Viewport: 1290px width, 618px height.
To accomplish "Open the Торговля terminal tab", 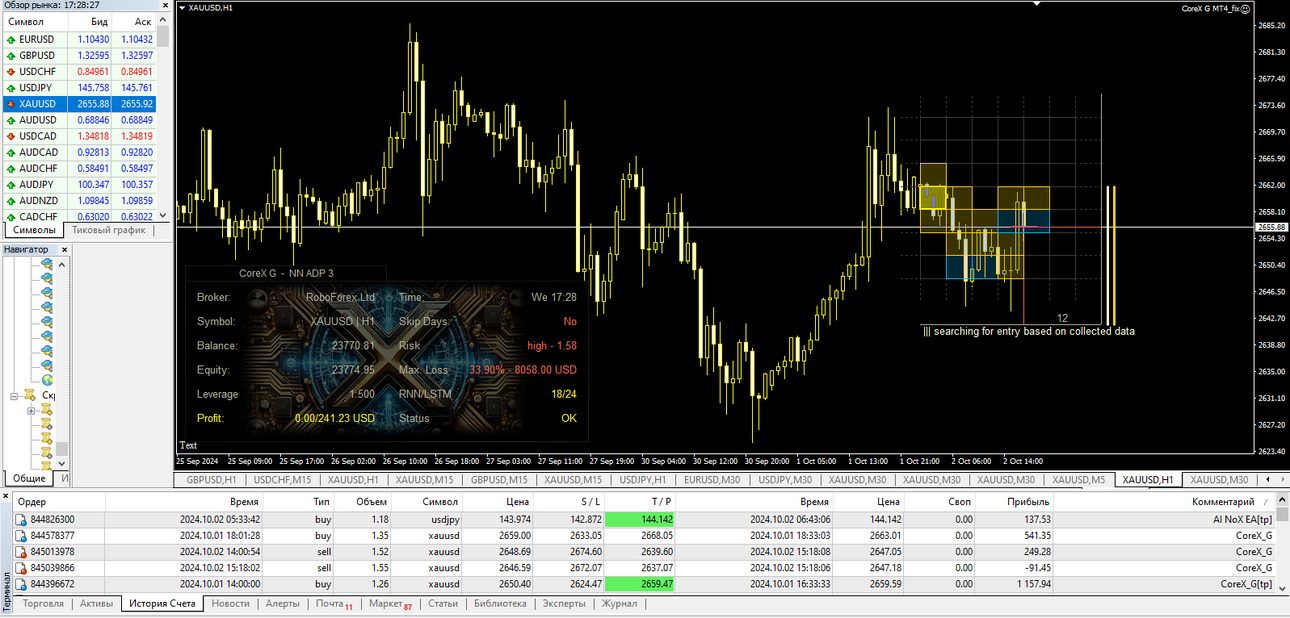I will [43, 604].
